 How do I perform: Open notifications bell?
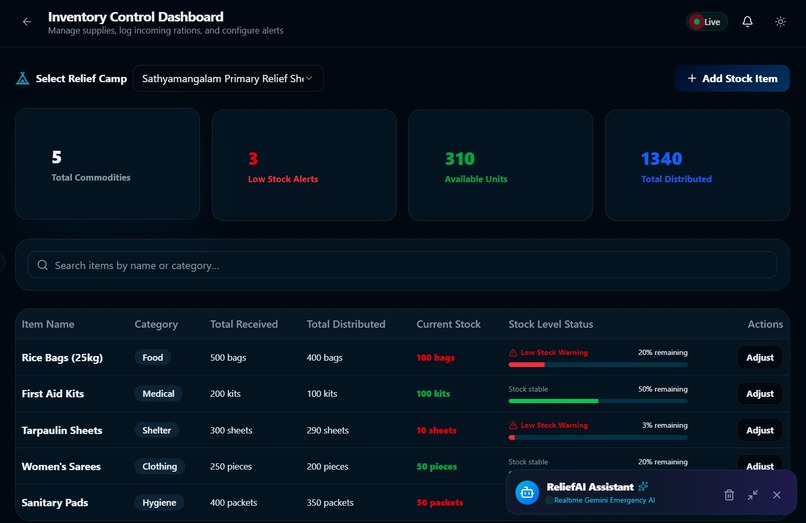click(747, 22)
